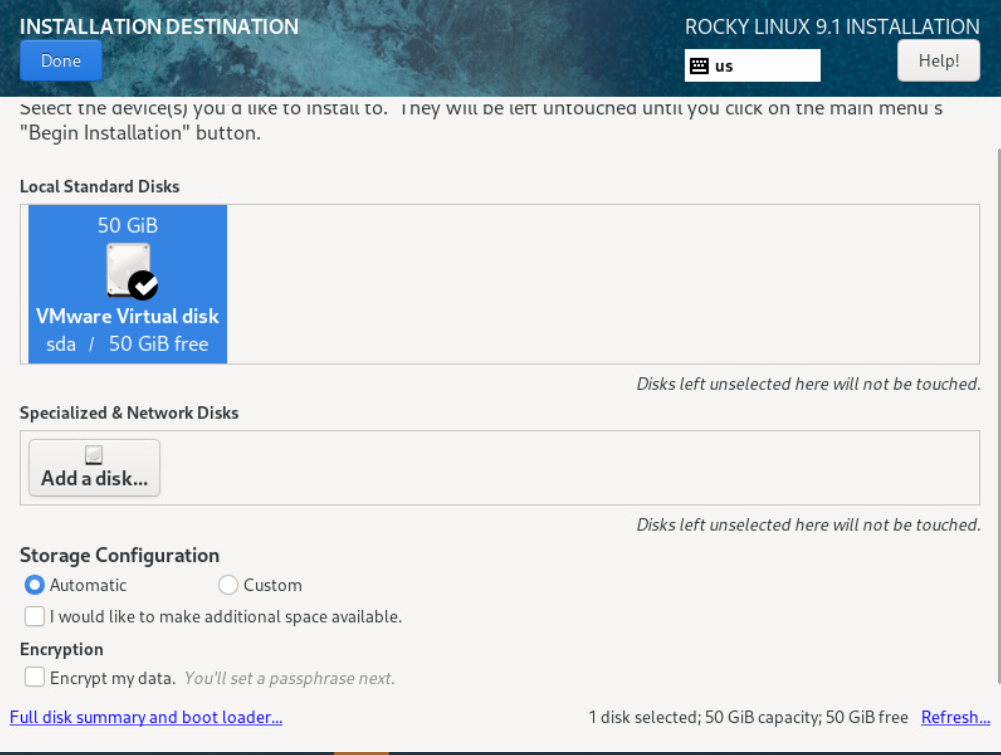Click the Done button
Screen dimensions: 1001x755
pyautogui.click(x=61, y=61)
